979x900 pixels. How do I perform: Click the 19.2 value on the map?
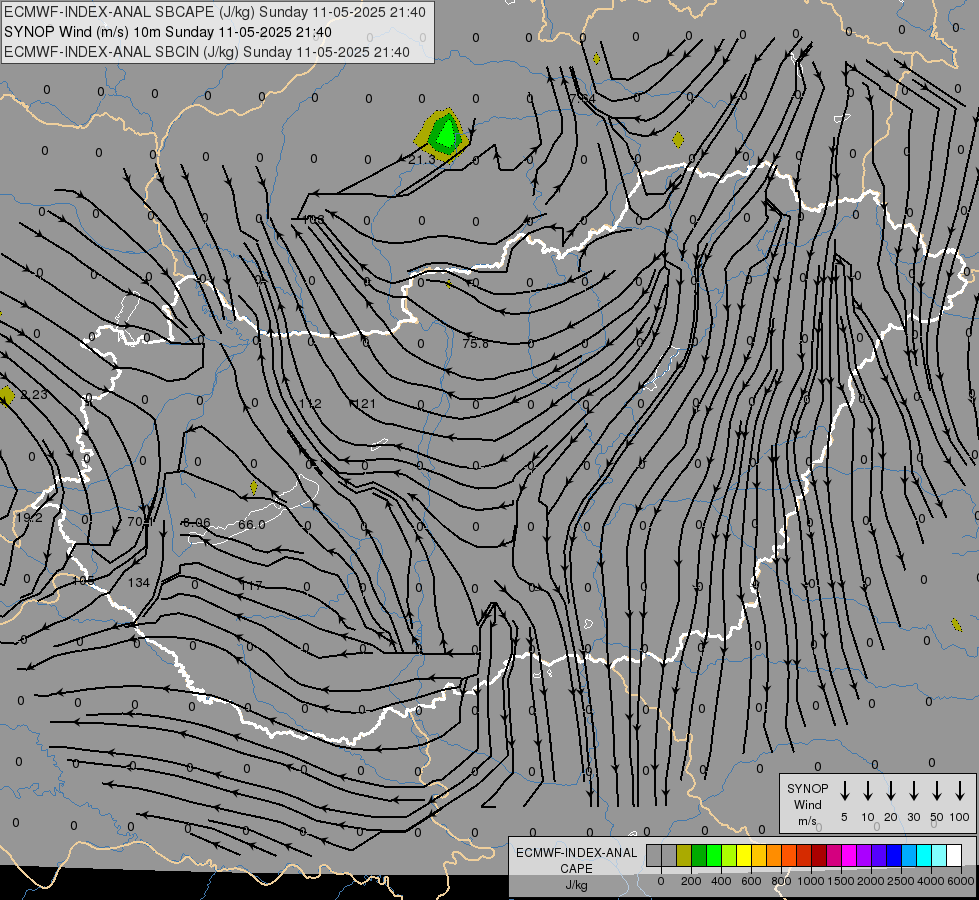pos(29,518)
